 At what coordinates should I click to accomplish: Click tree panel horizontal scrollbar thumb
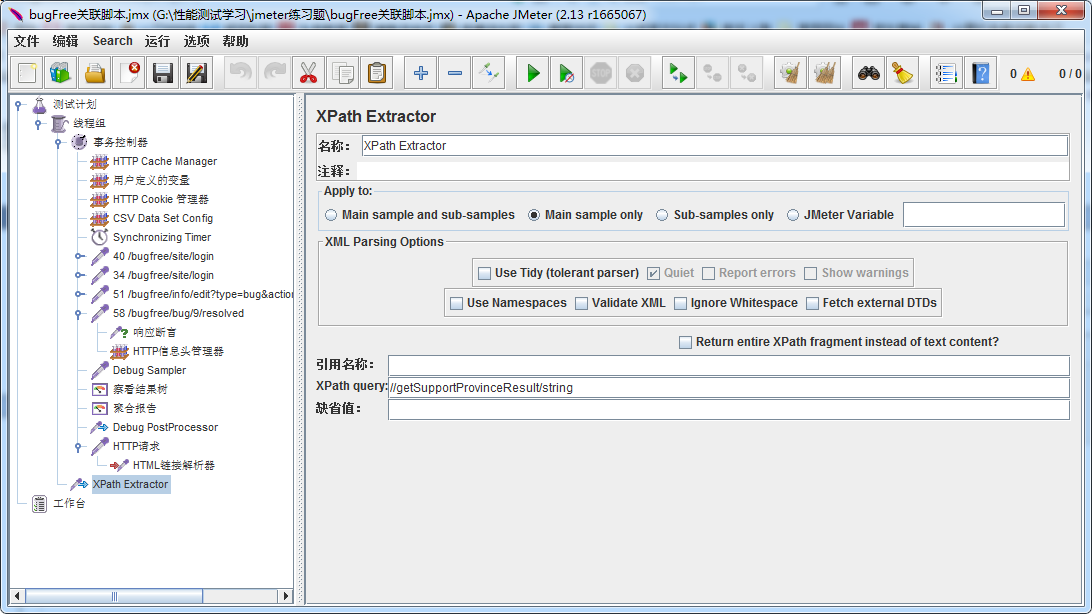tap(114, 596)
